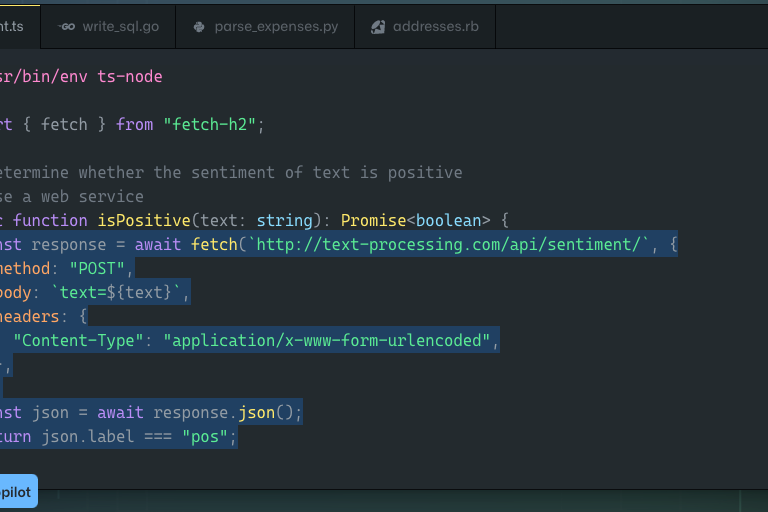Click the ts-node shebang text
Image resolution: width=768 pixels, height=512 pixels.
pos(130,76)
